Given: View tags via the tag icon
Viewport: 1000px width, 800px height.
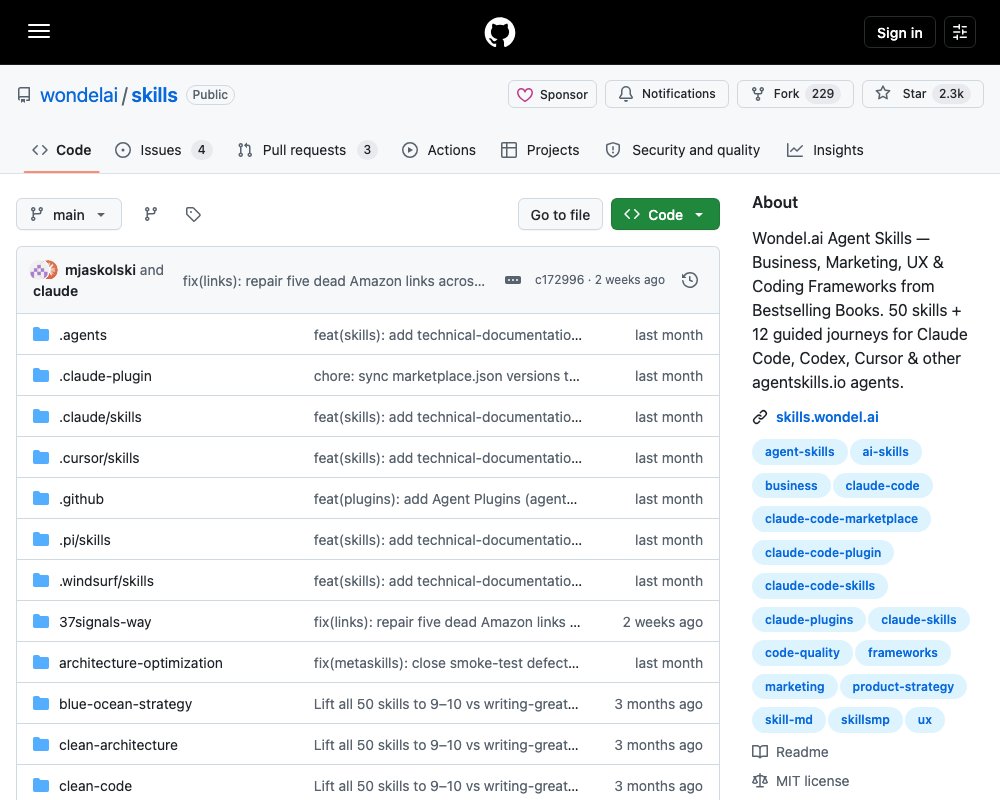Looking at the screenshot, I should tap(193, 214).
